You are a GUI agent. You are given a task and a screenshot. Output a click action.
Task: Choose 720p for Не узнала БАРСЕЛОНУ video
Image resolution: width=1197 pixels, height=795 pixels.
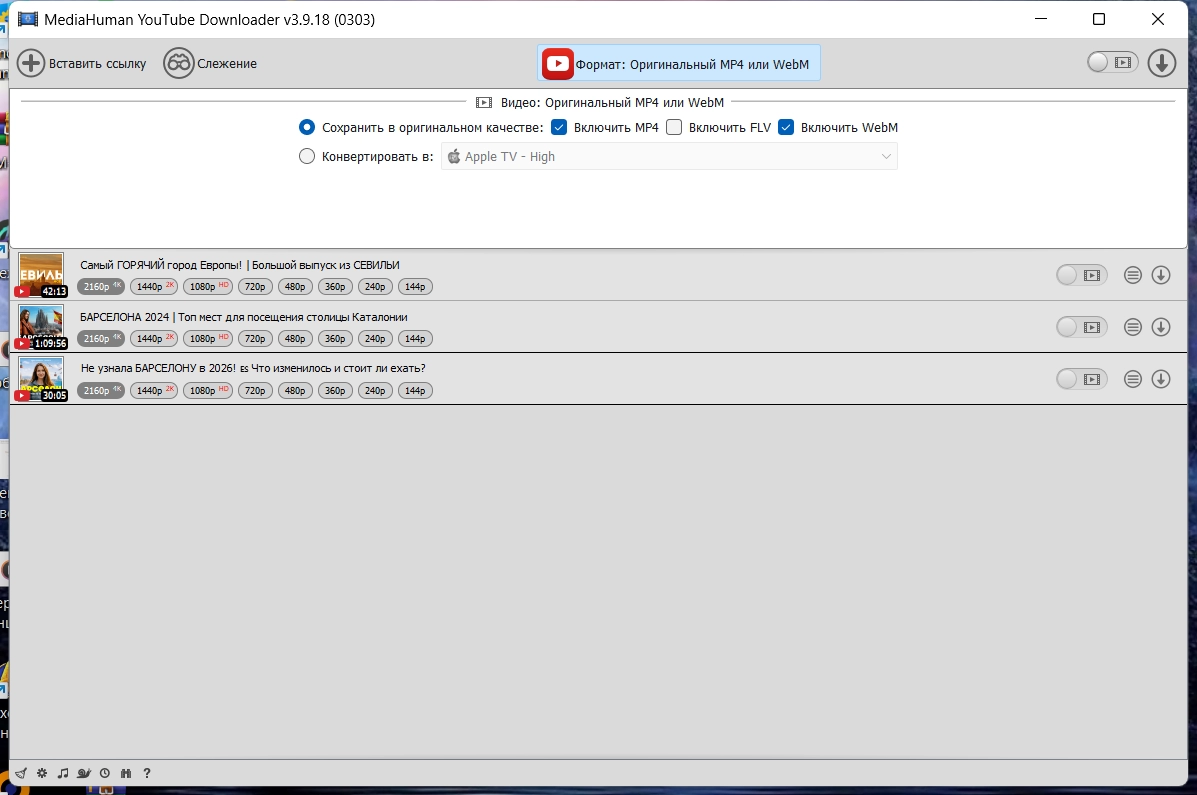pyautogui.click(x=255, y=390)
